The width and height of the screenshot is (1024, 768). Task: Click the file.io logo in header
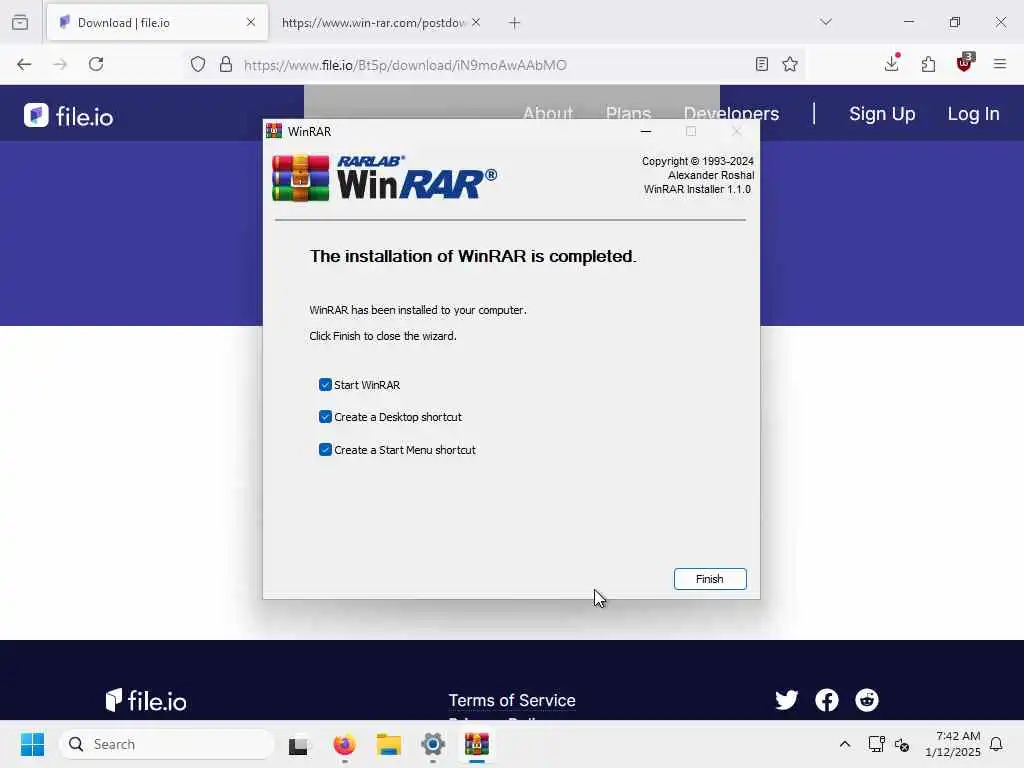coord(69,116)
